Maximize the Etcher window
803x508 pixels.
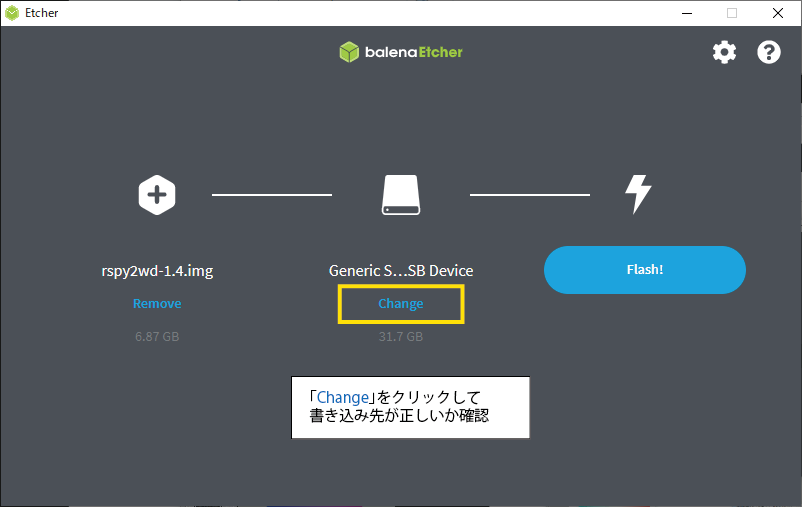tap(732, 13)
